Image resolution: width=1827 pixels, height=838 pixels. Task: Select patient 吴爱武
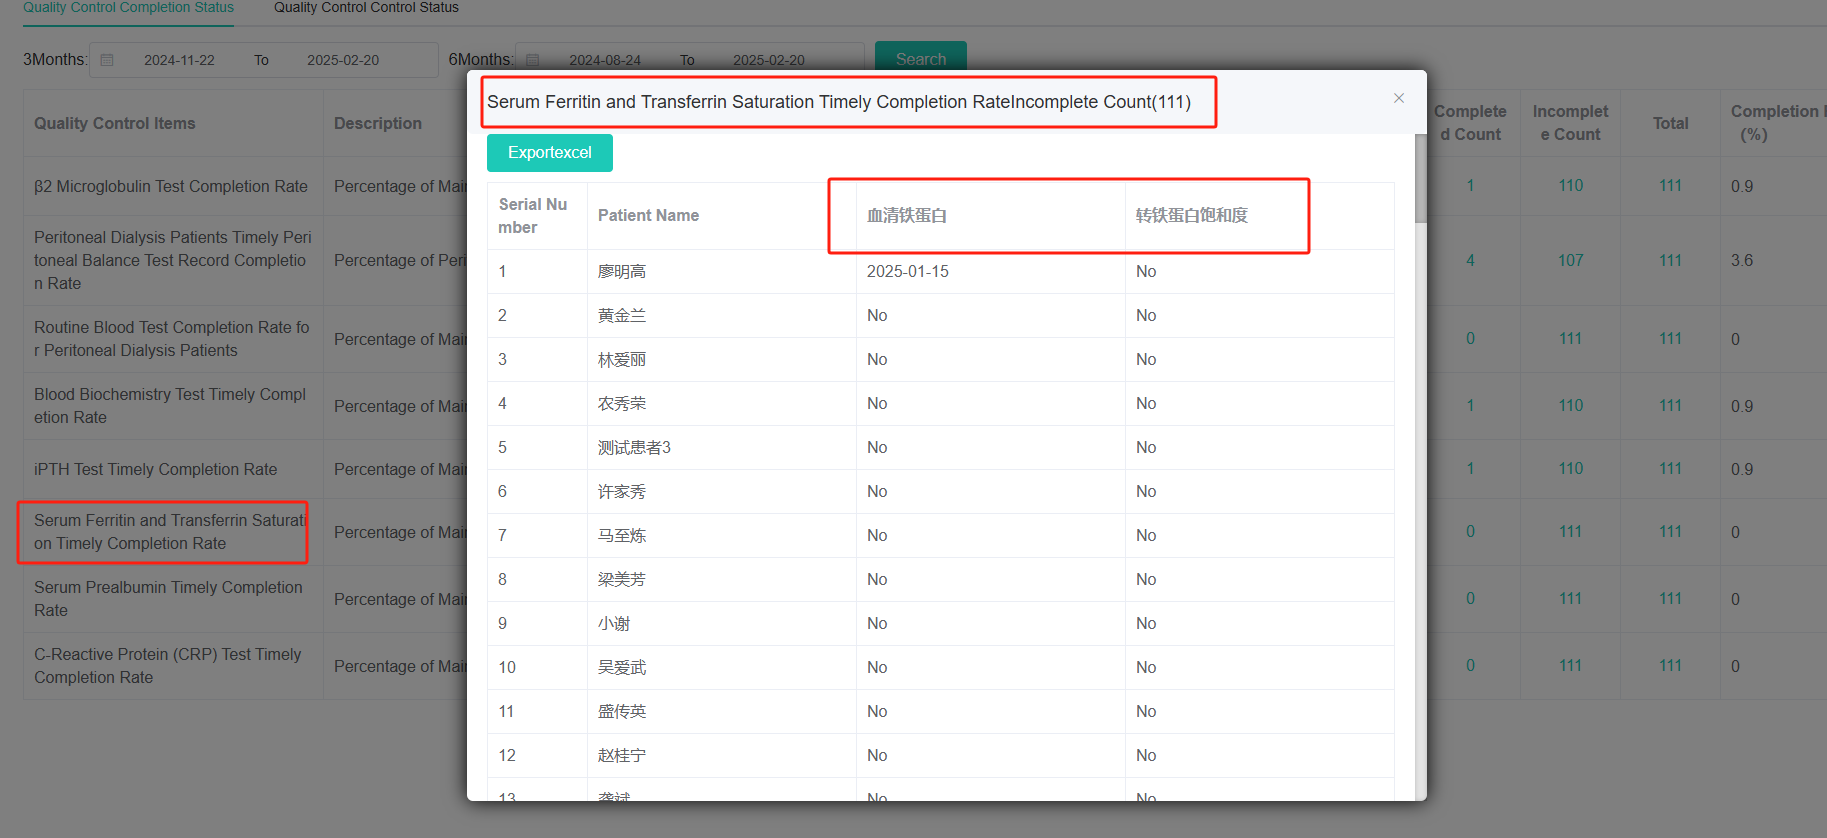(x=622, y=668)
